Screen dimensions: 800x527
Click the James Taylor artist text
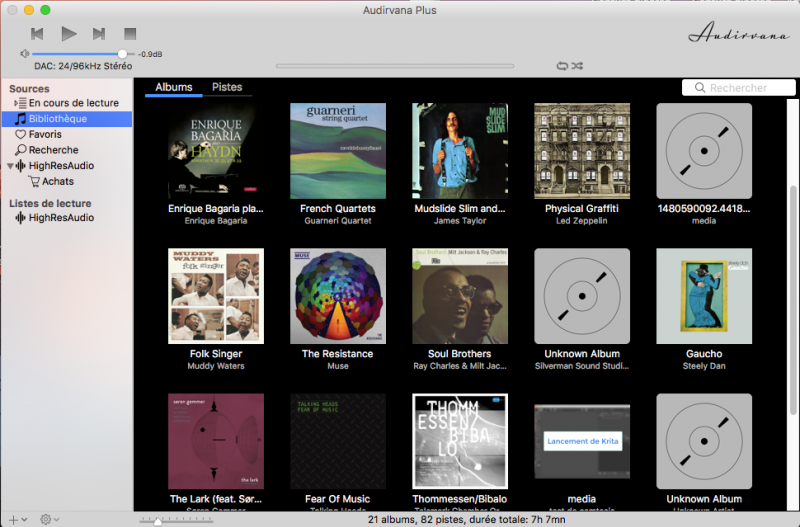pyautogui.click(x=460, y=221)
